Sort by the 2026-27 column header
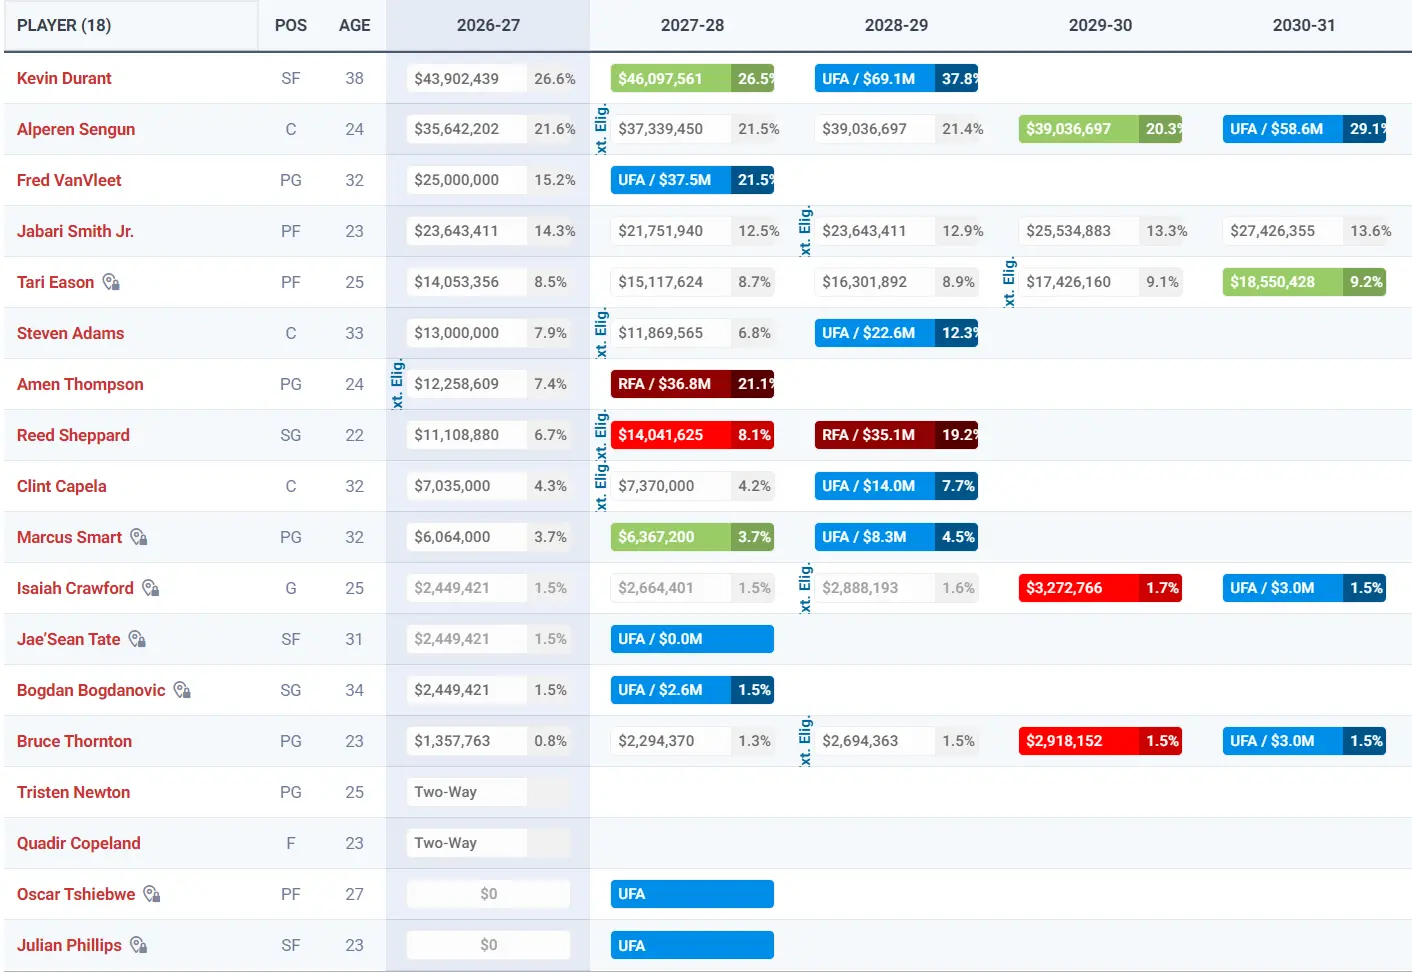 pos(488,25)
